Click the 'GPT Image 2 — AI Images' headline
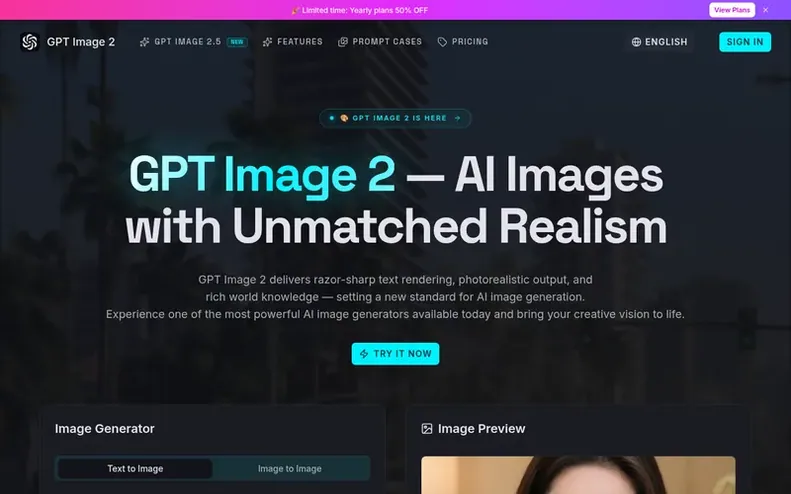 pyautogui.click(x=396, y=175)
